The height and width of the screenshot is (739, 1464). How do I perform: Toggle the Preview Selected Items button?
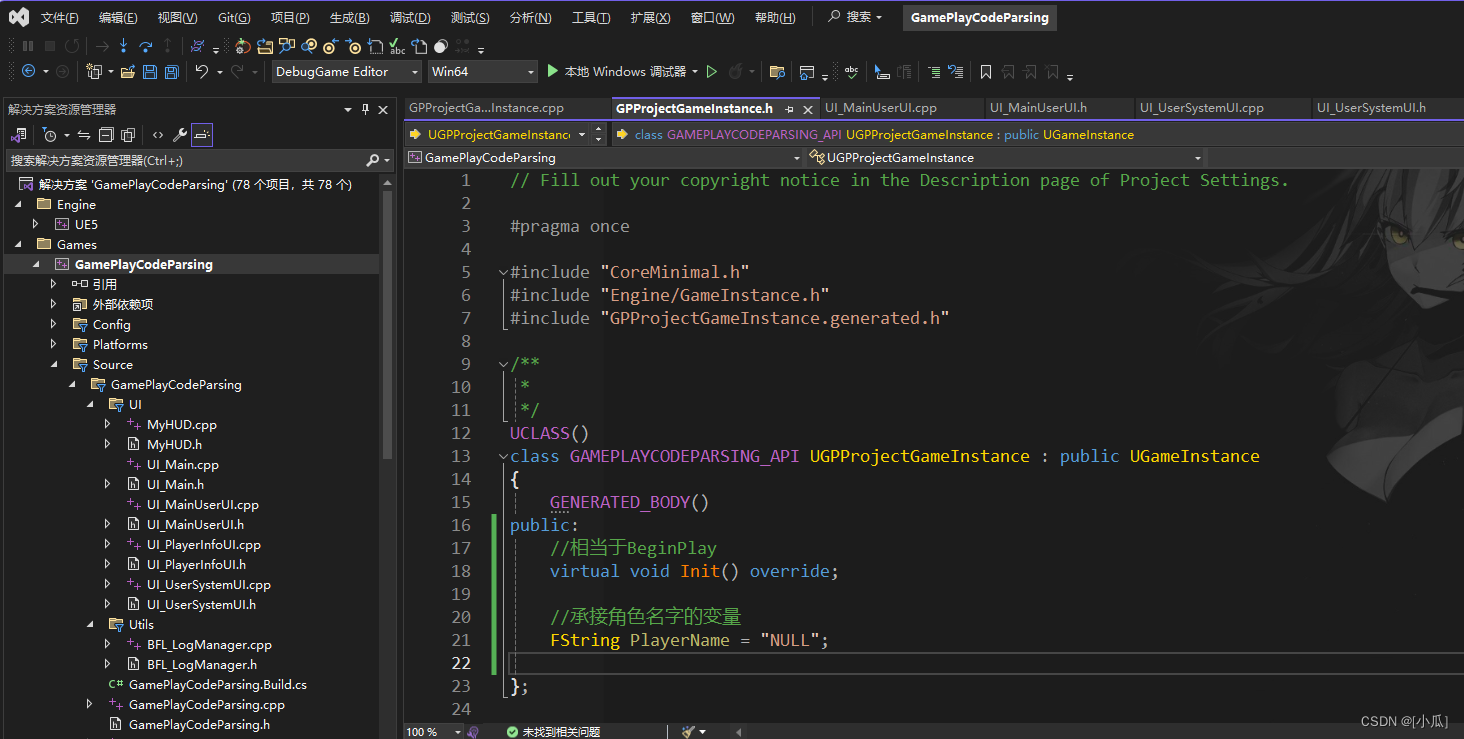tap(202, 135)
